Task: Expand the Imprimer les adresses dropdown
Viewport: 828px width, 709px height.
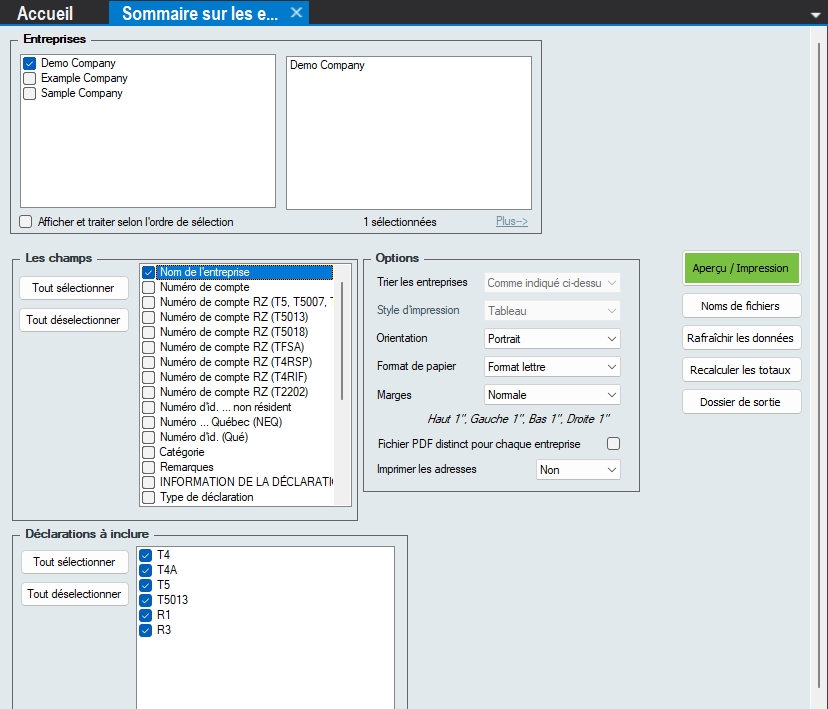Action: tap(578, 470)
